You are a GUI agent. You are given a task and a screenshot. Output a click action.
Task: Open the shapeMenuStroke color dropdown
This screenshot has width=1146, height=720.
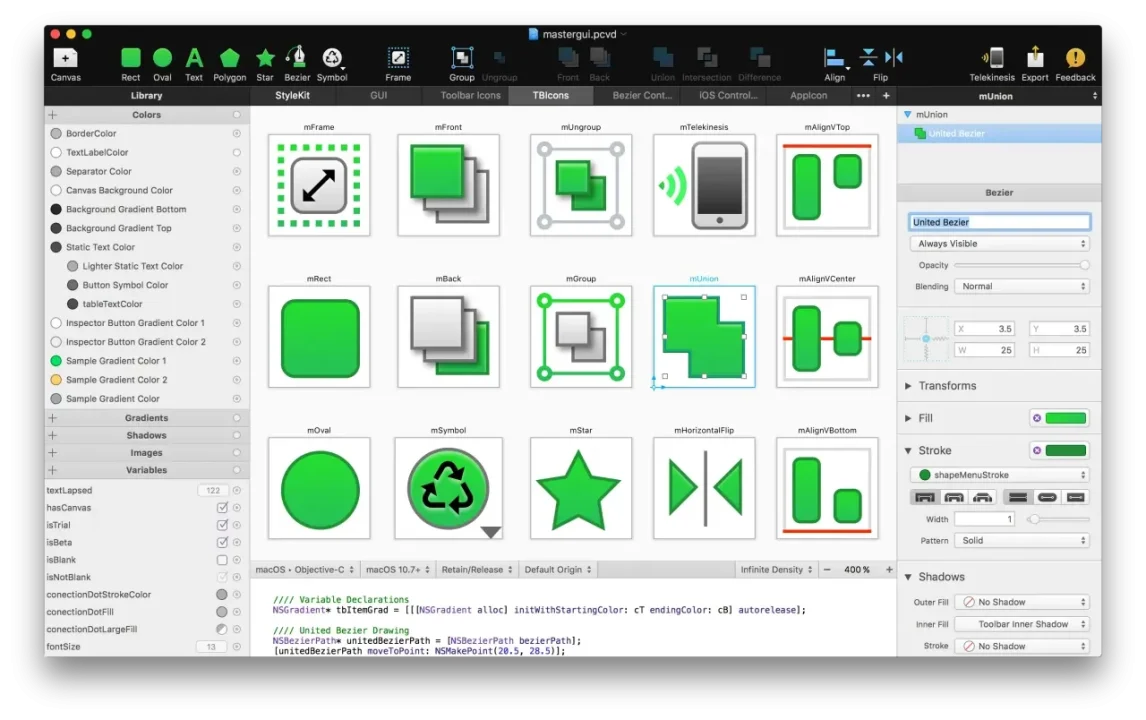click(x=999, y=475)
